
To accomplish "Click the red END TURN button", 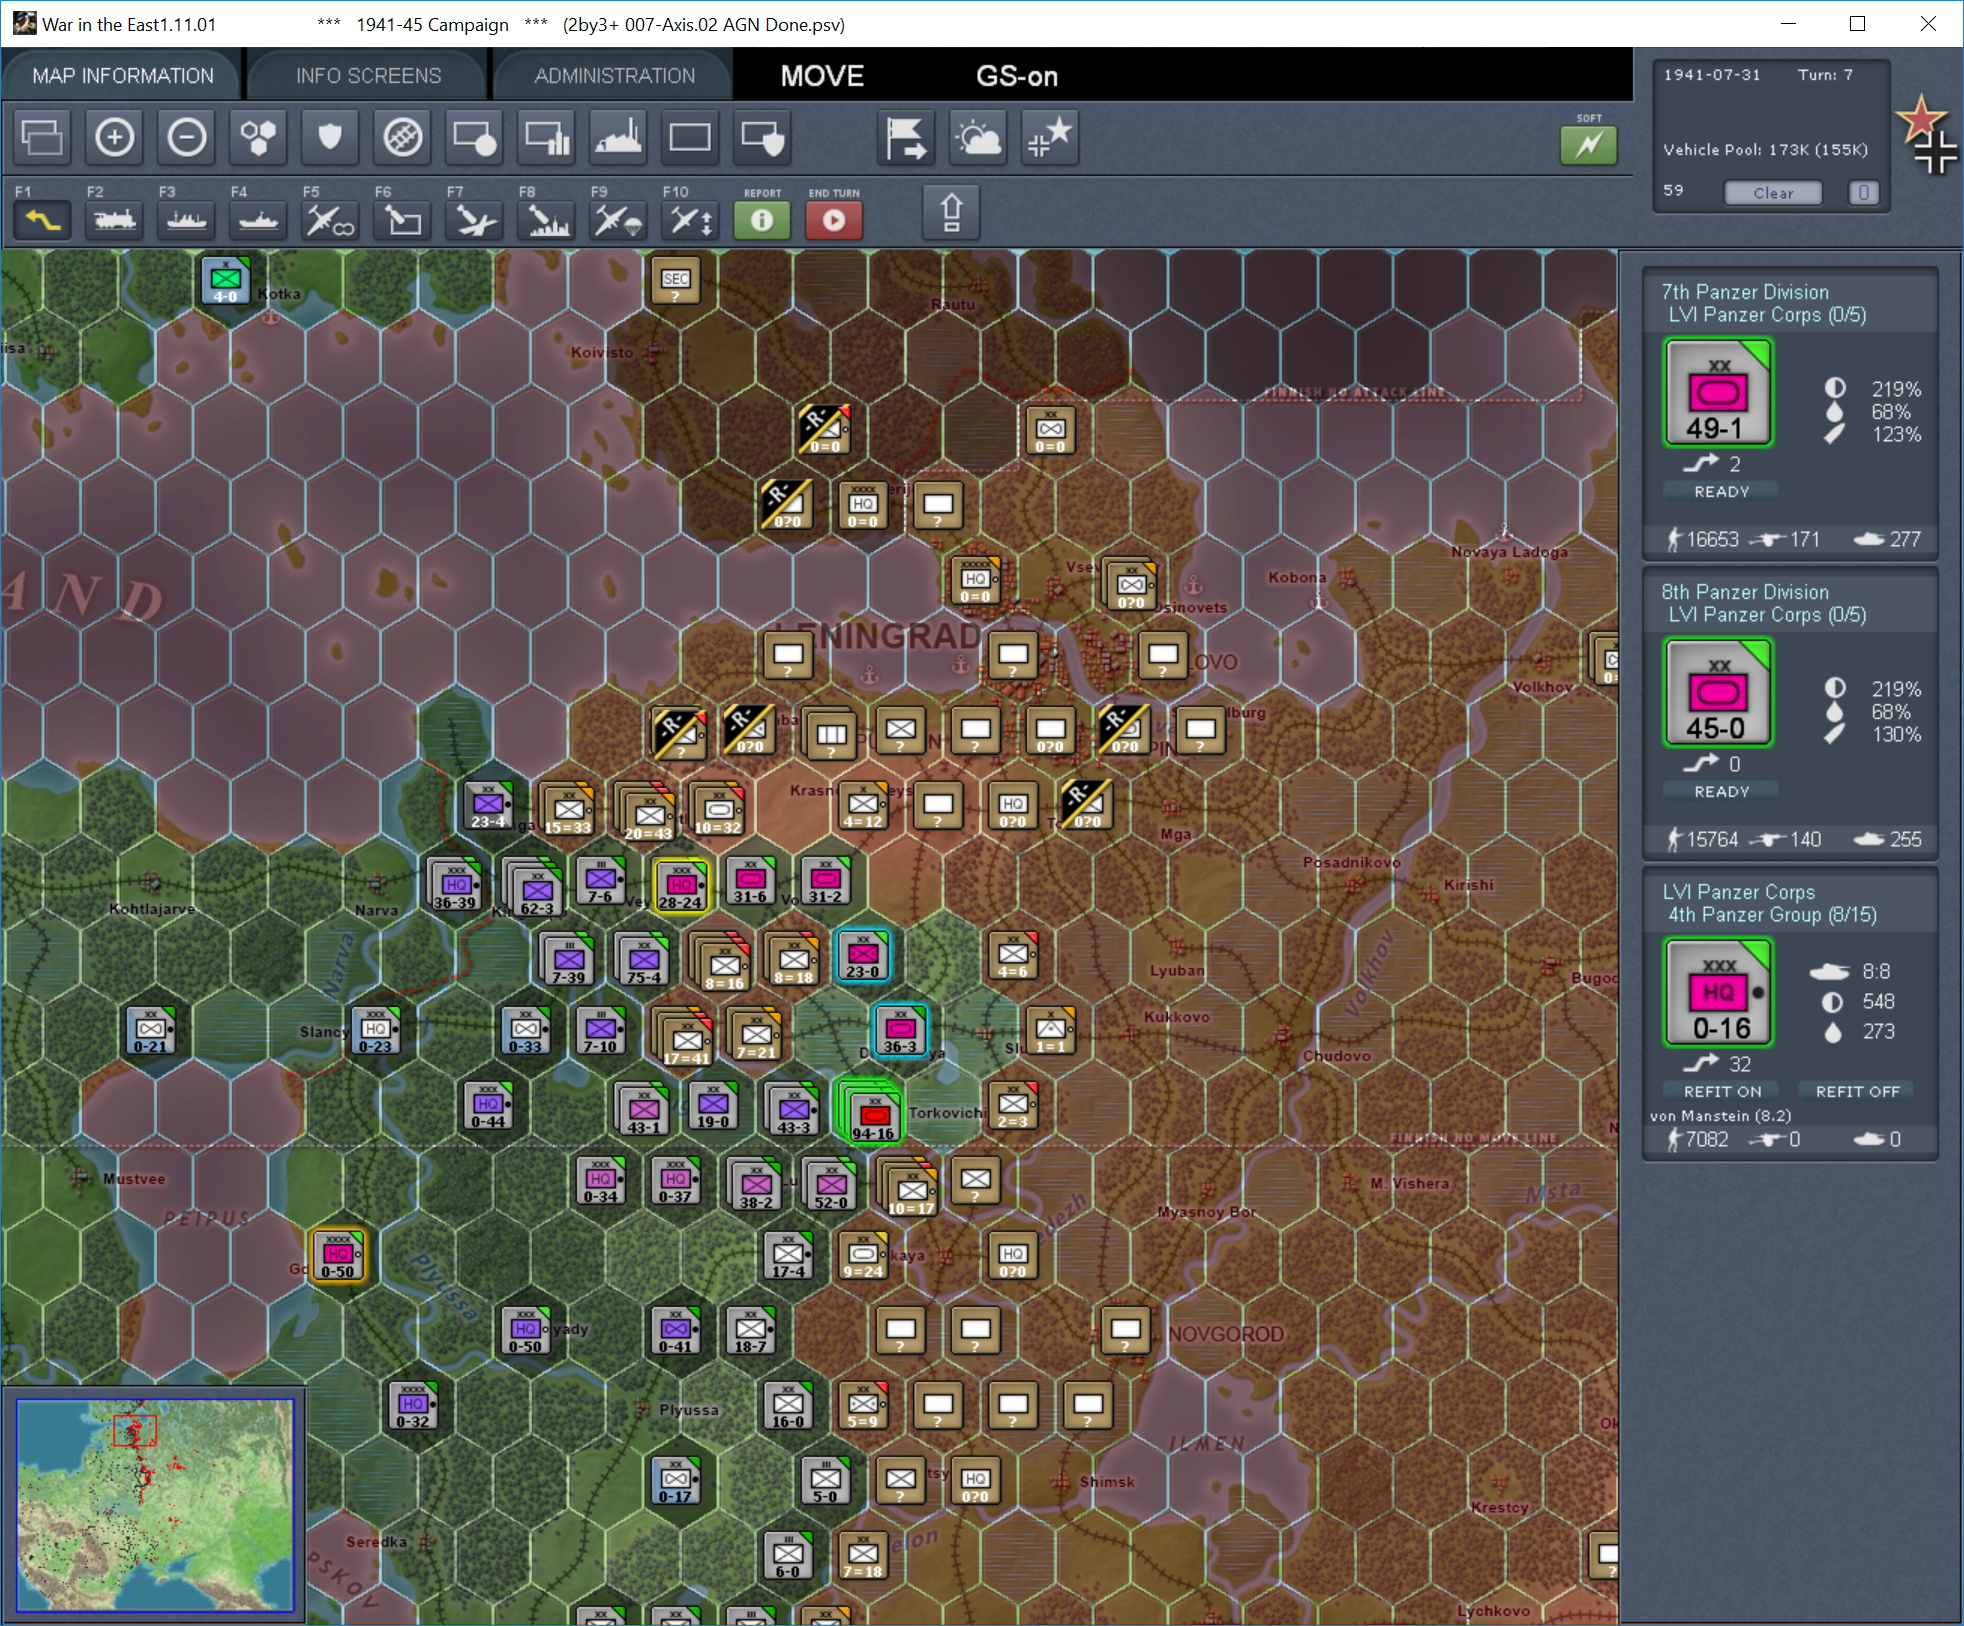I will coord(834,220).
